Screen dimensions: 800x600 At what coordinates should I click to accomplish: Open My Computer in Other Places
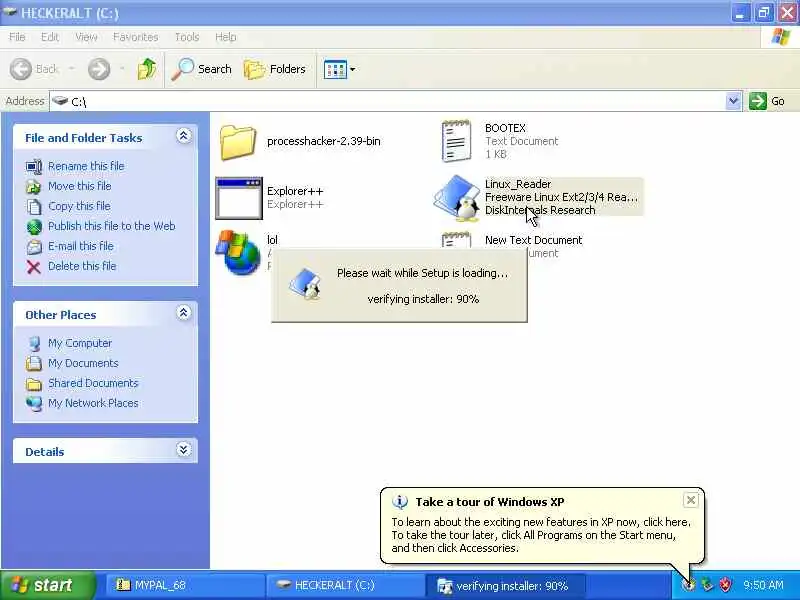[80, 343]
